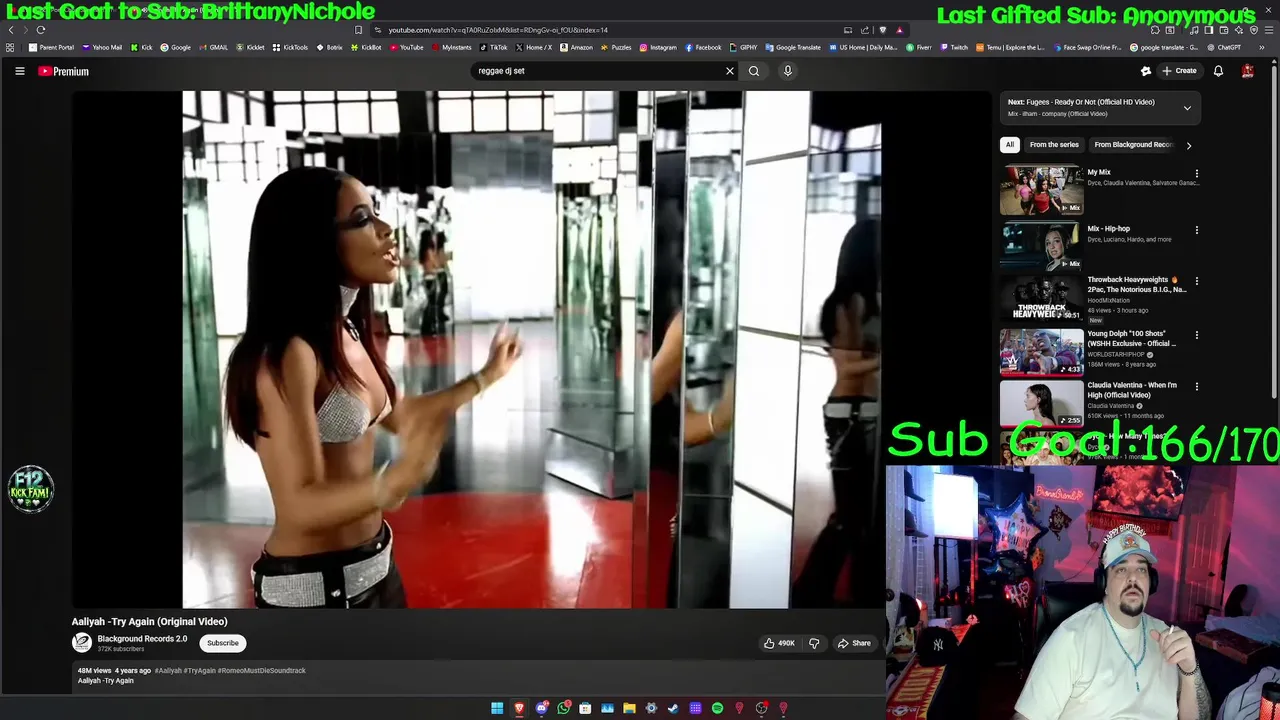Open the GMAIL bookmark
Viewport: 1280px width, 720px height.
[x=213, y=47]
